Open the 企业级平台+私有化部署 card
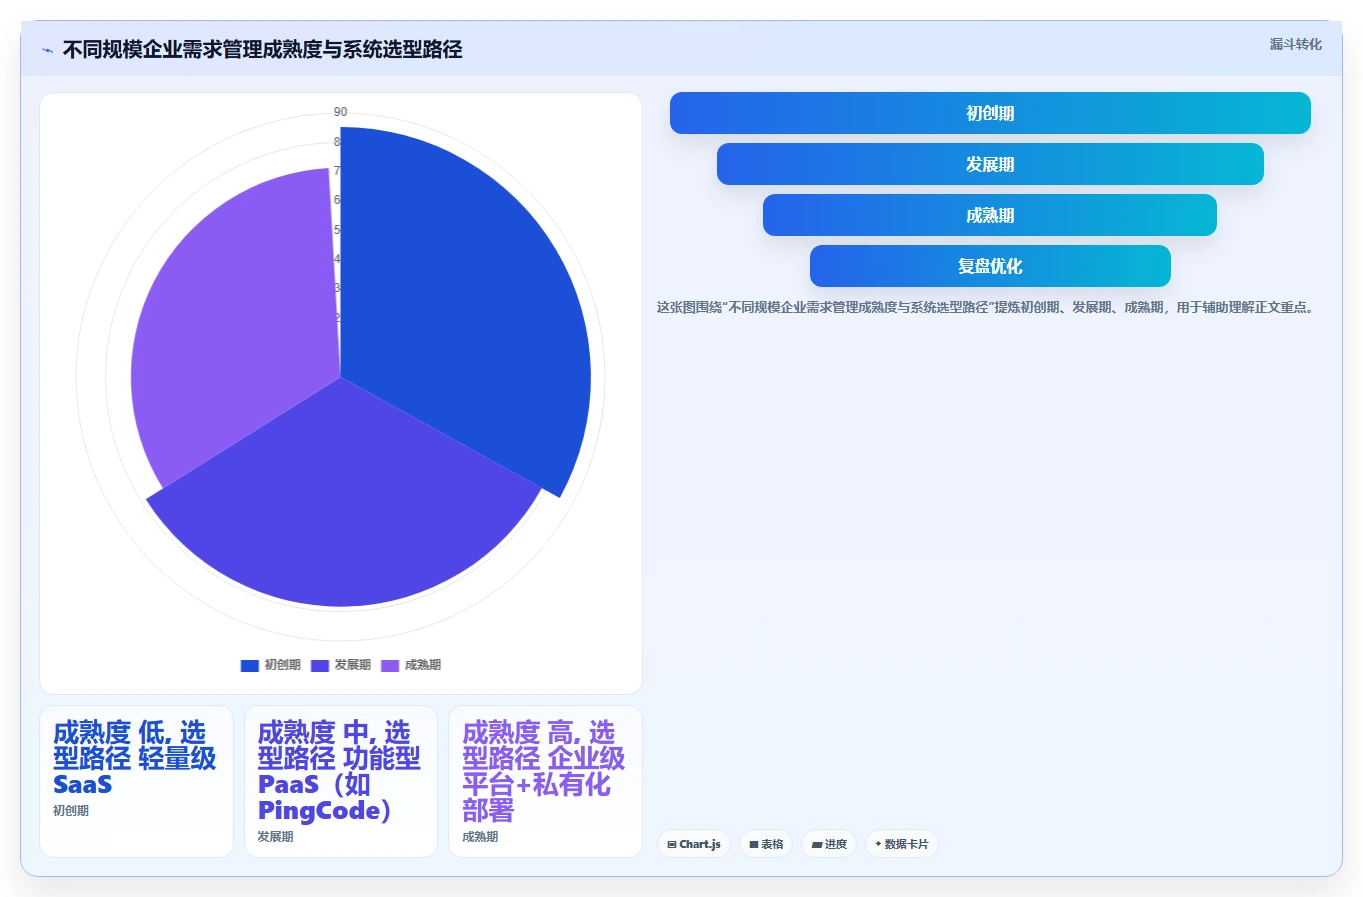1363x897 pixels. pos(545,781)
